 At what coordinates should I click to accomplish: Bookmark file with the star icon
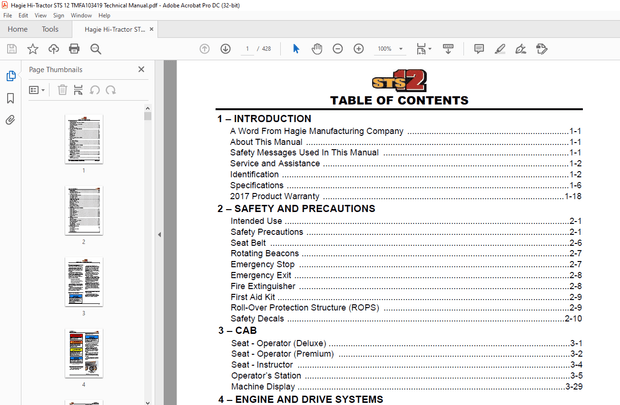click(32, 49)
